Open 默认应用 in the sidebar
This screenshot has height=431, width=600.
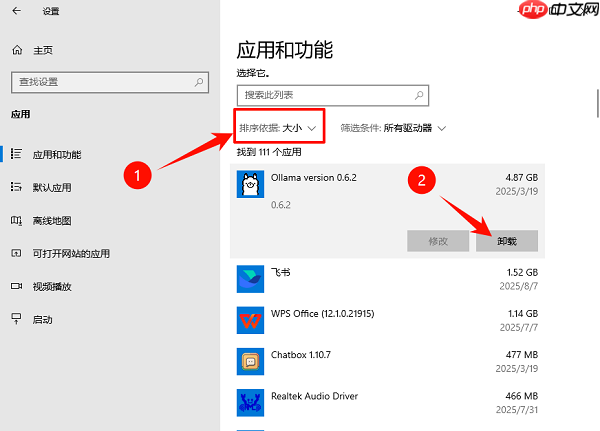point(52,188)
